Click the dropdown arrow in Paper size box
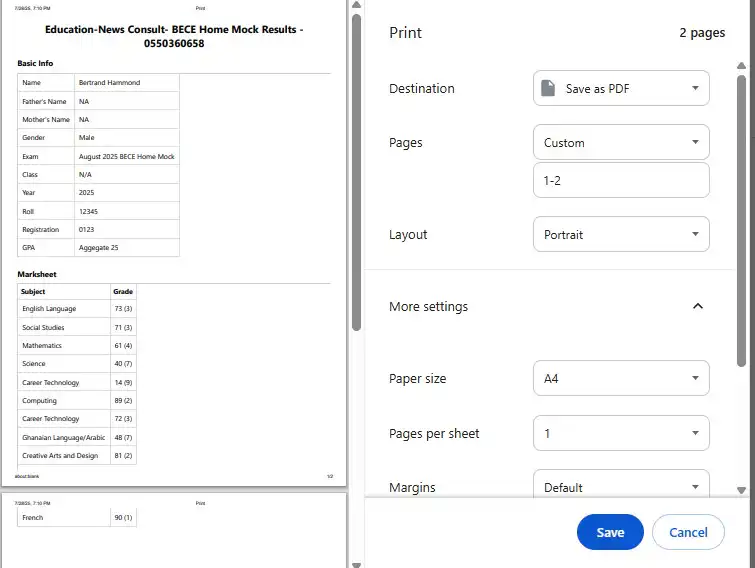Screen dimensions: 755x568 coord(695,378)
